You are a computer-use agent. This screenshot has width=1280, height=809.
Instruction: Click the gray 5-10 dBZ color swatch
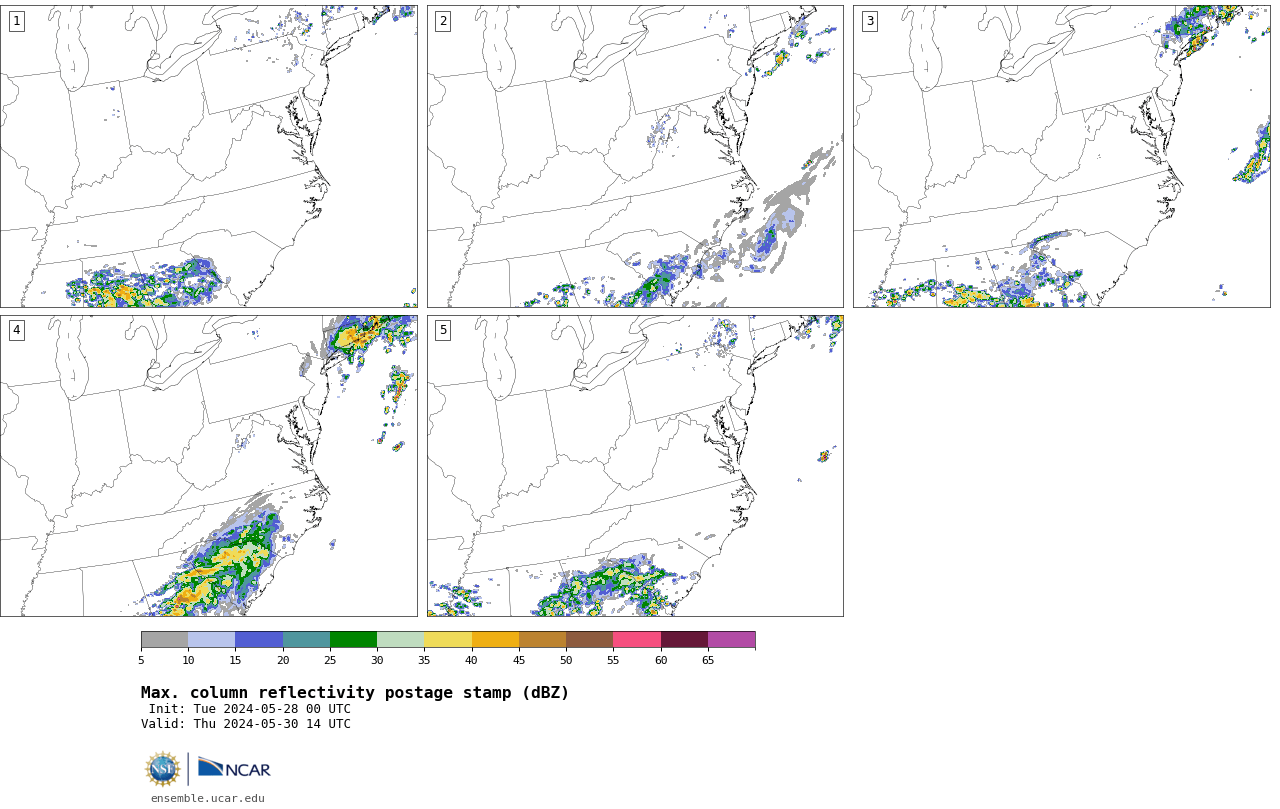tap(164, 640)
